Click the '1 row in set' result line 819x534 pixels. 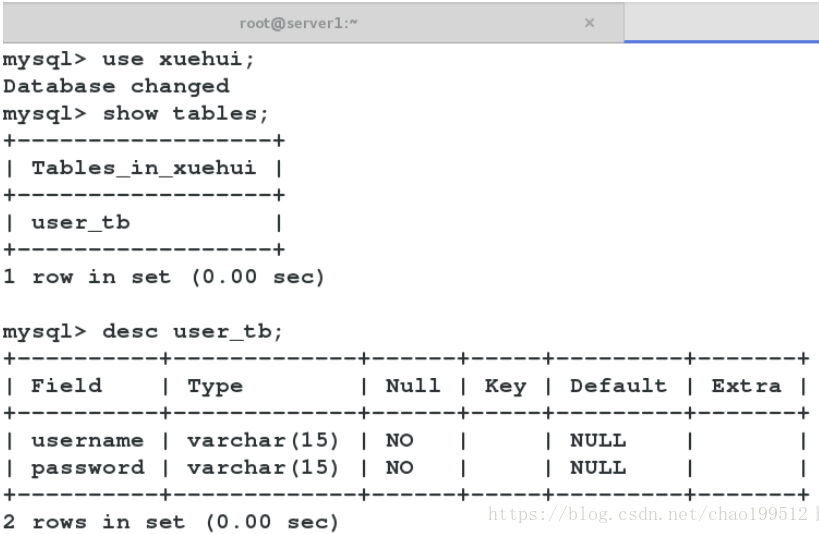pyautogui.click(x=163, y=277)
